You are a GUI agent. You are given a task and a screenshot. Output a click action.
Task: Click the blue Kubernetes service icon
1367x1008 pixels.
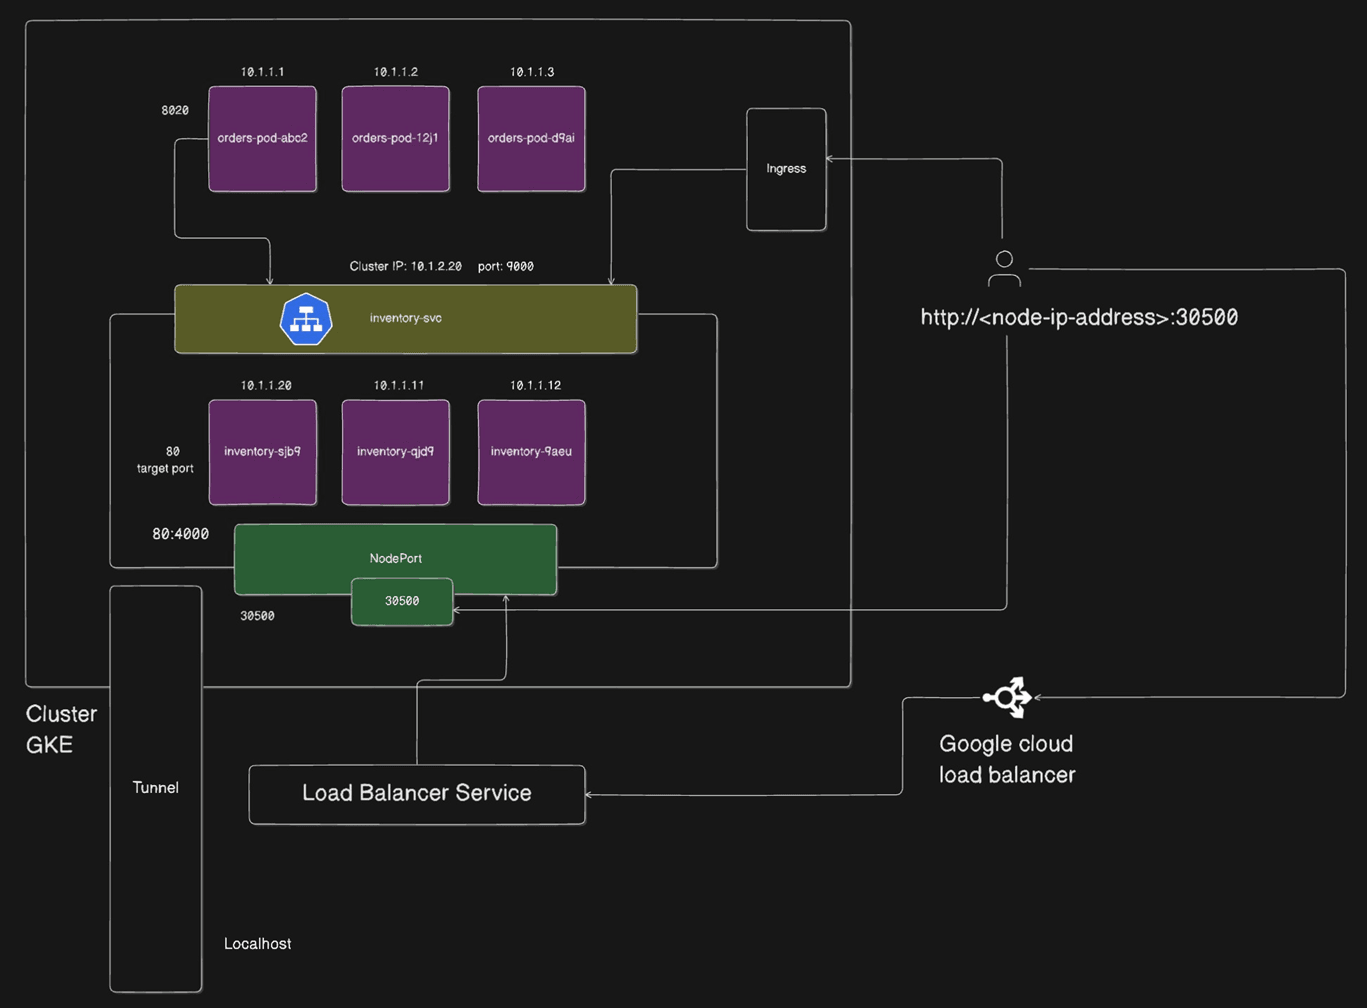point(306,319)
